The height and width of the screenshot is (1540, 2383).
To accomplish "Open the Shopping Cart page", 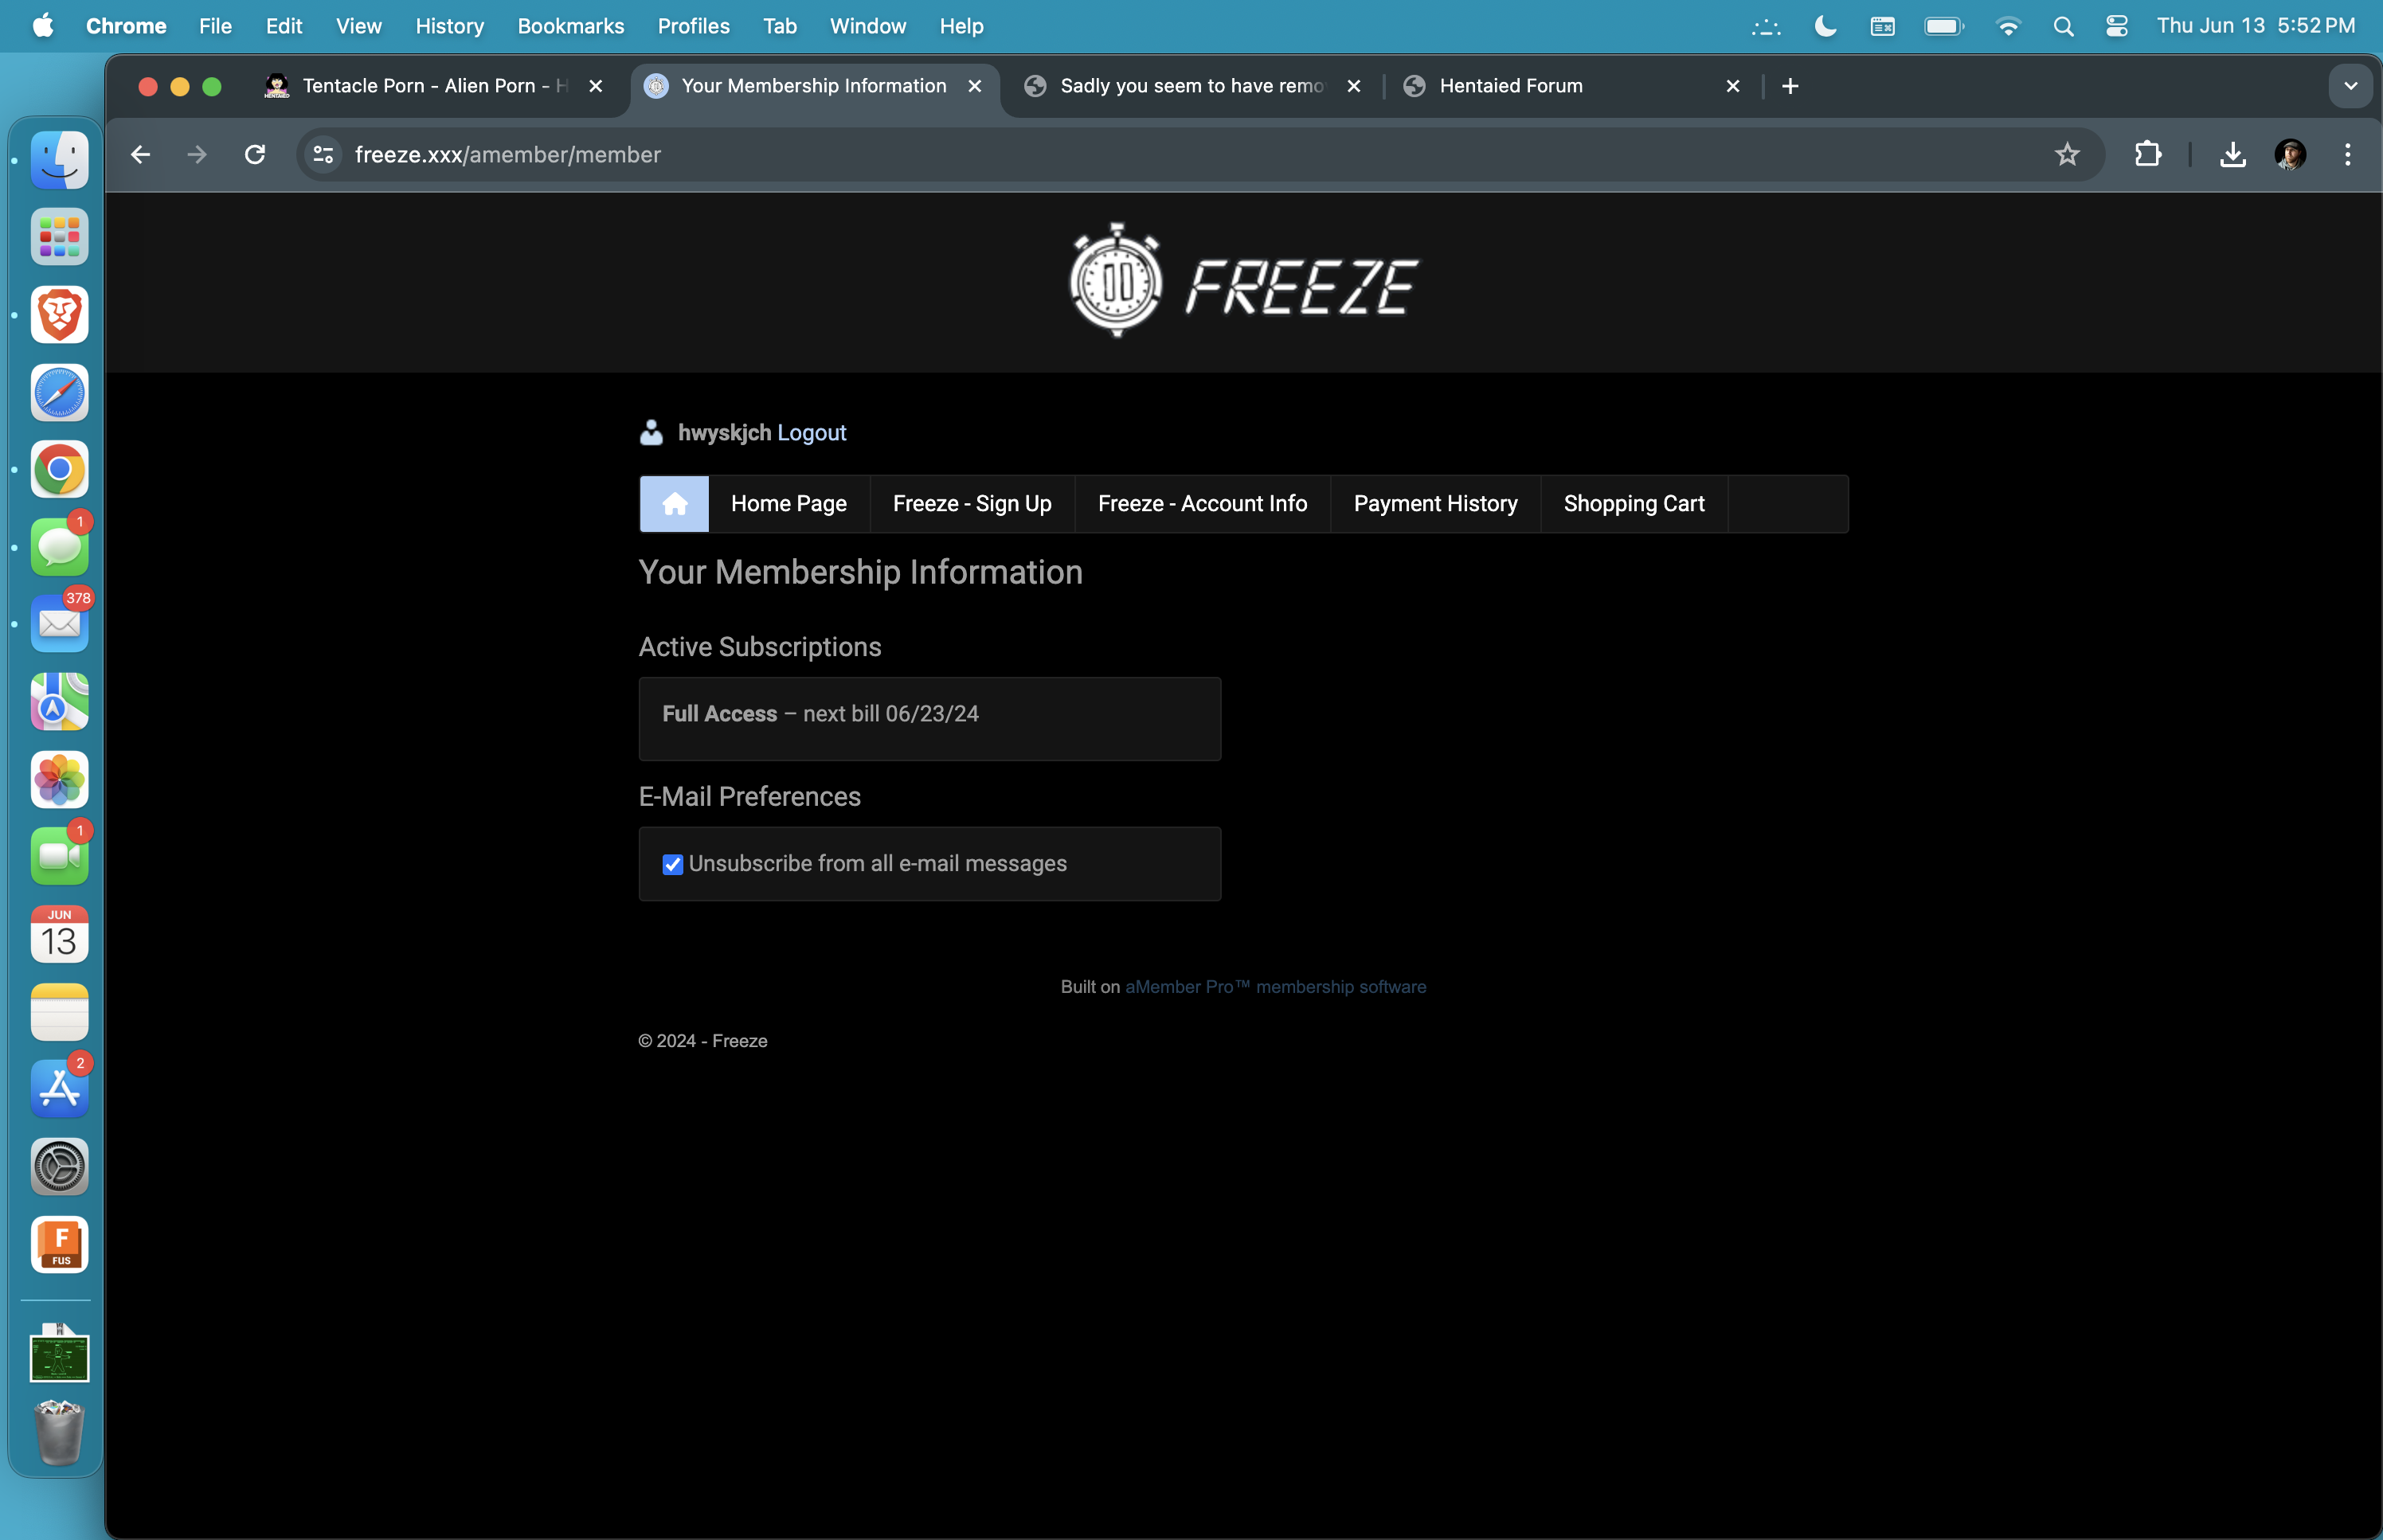I will [1633, 504].
